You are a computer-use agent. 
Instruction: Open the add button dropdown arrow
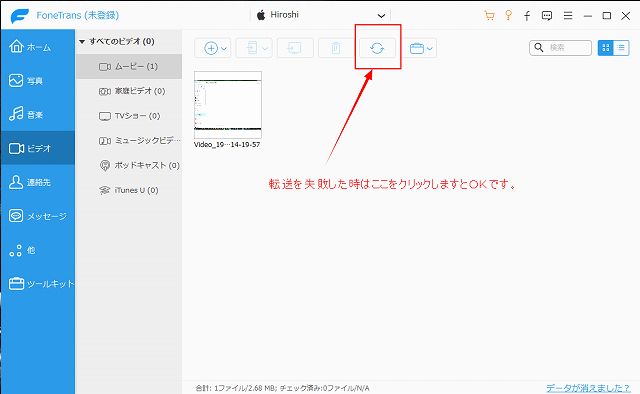pos(224,49)
